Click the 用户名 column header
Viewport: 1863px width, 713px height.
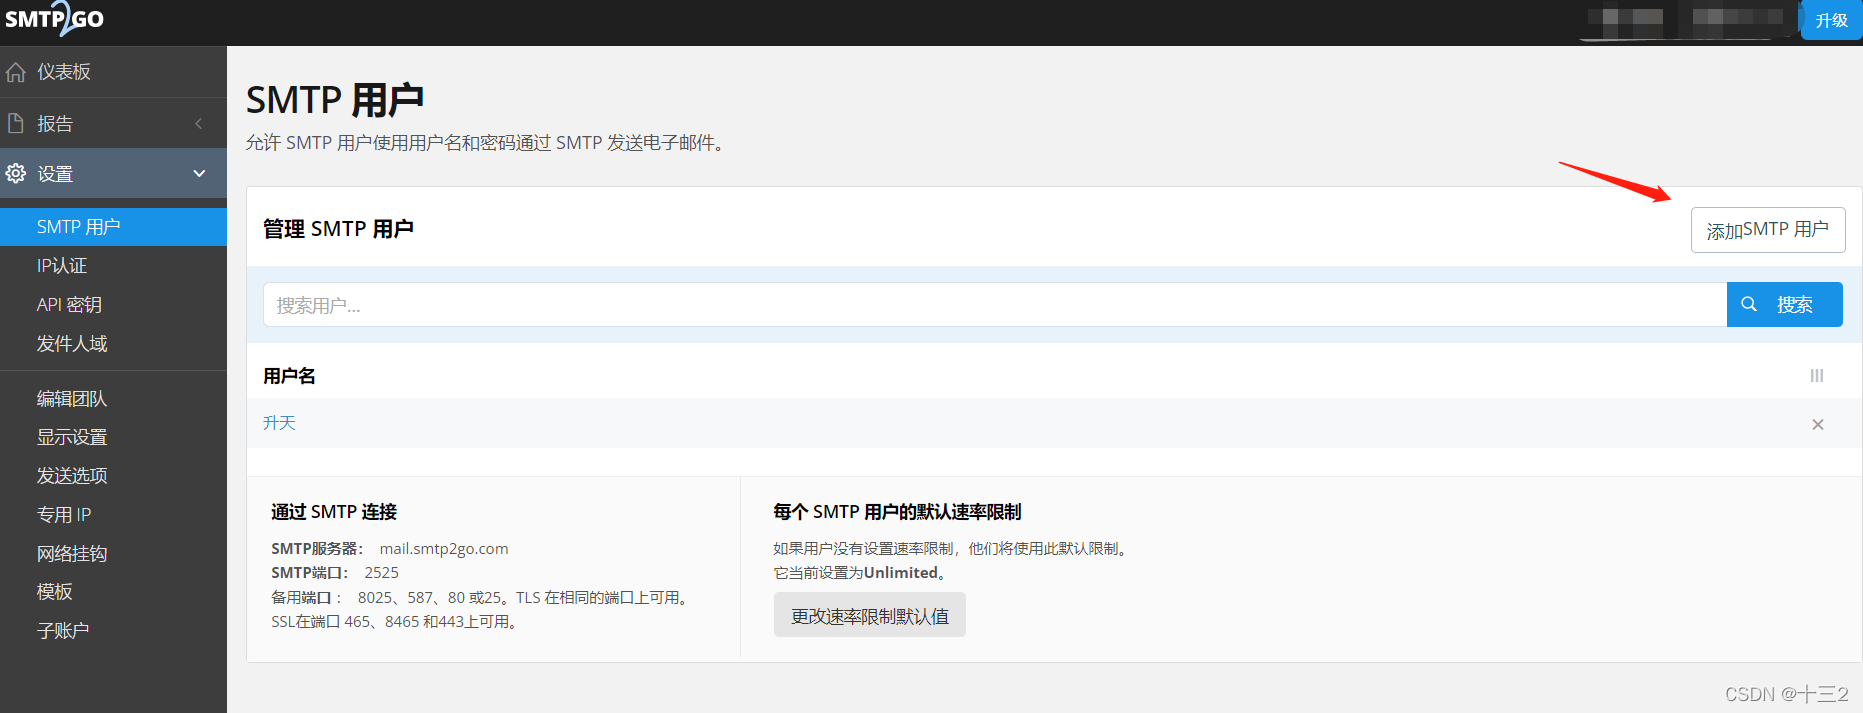point(289,376)
